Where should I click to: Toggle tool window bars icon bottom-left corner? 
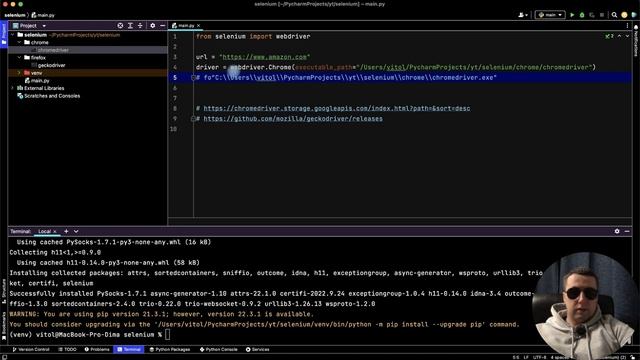[4, 357]
